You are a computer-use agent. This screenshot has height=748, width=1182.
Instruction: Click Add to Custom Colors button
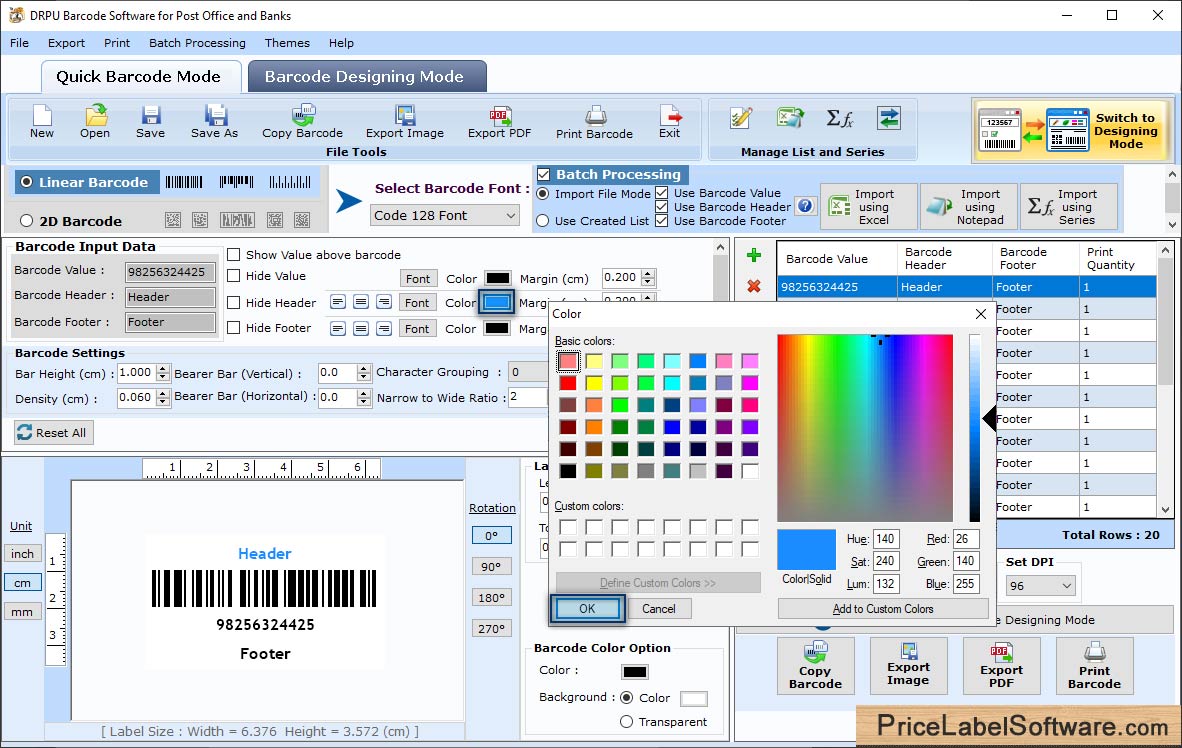click(882, 609)
